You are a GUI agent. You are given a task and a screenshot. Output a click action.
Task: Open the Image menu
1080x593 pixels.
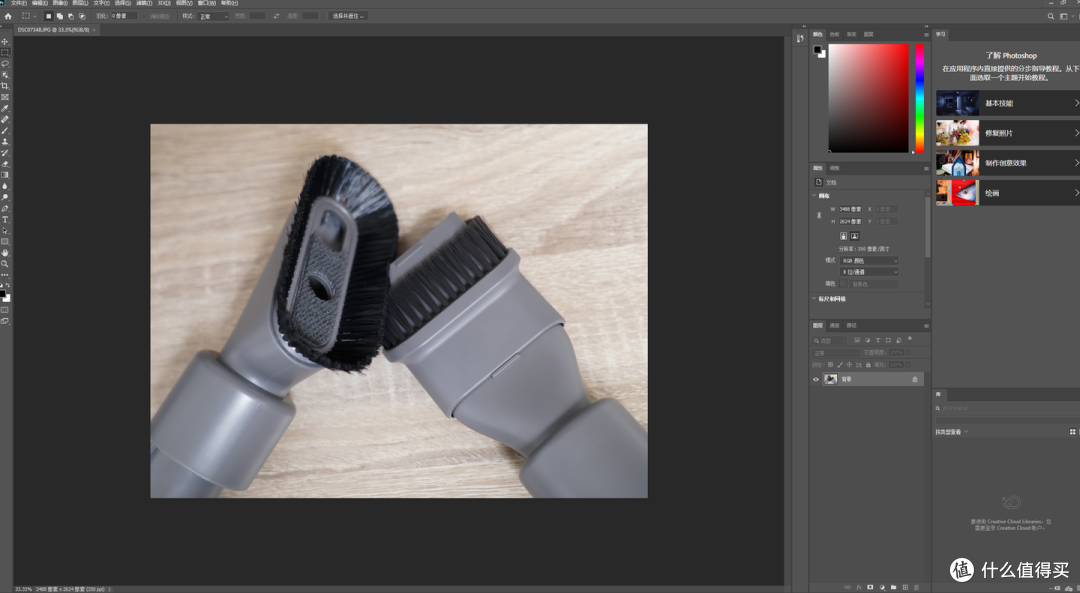click(60, 3)
